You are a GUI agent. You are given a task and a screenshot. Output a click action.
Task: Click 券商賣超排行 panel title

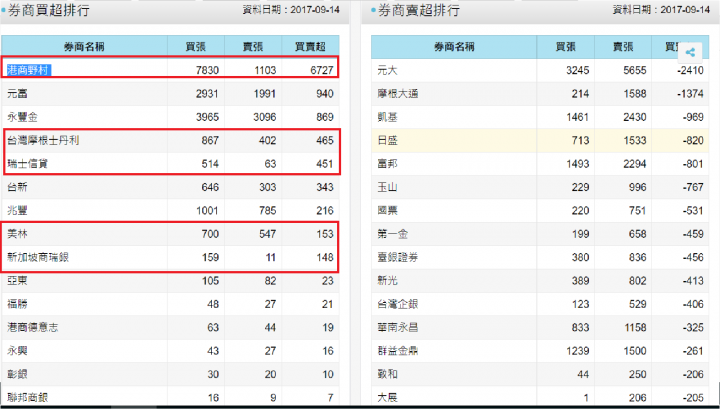(x=419, y=10)
